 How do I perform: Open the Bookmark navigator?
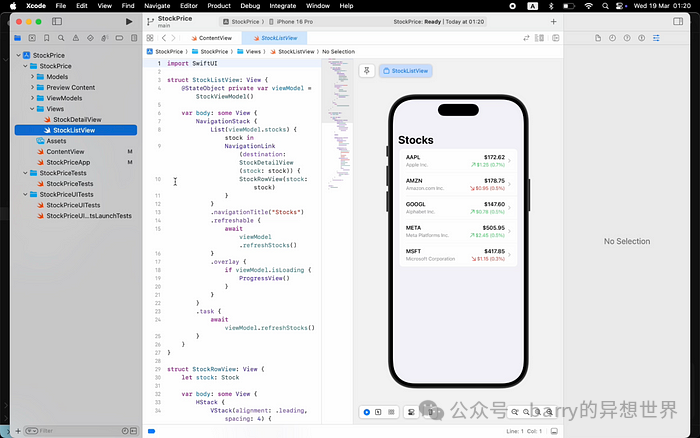pos(46,38)
